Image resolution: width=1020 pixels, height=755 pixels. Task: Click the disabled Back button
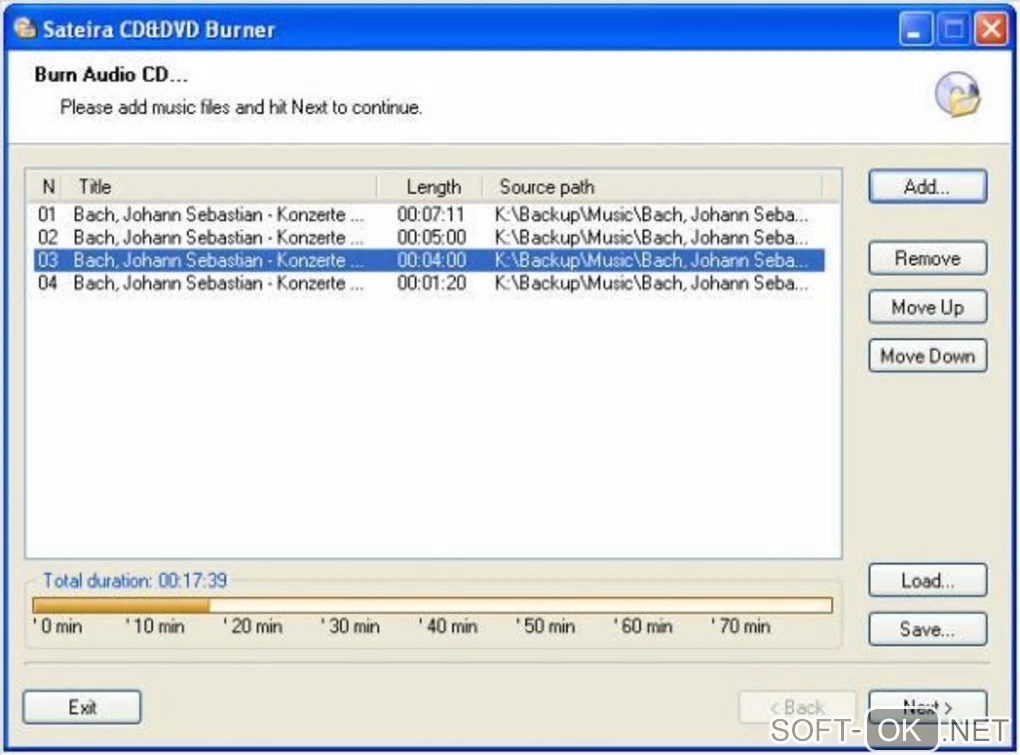(x=797, y=707)
